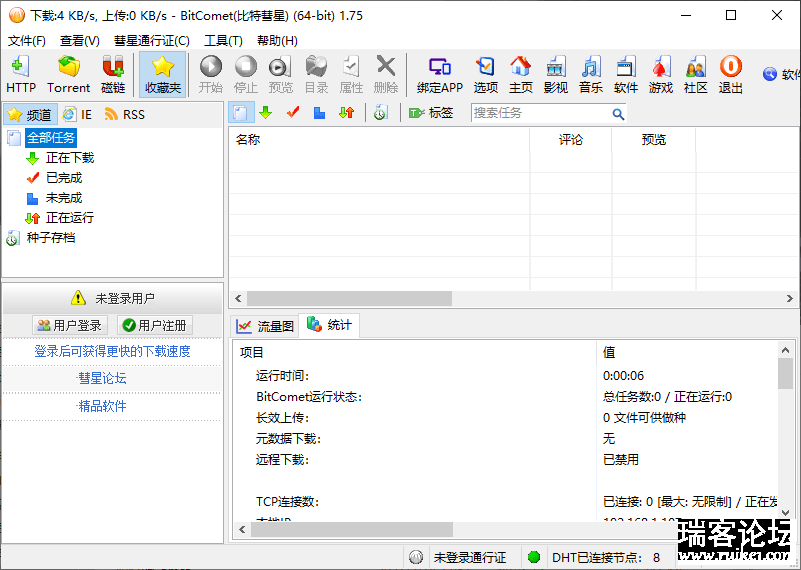This screenshot has height=570, width=801.
Task: Open the 选项 options icon
Action: click(485, 75)
